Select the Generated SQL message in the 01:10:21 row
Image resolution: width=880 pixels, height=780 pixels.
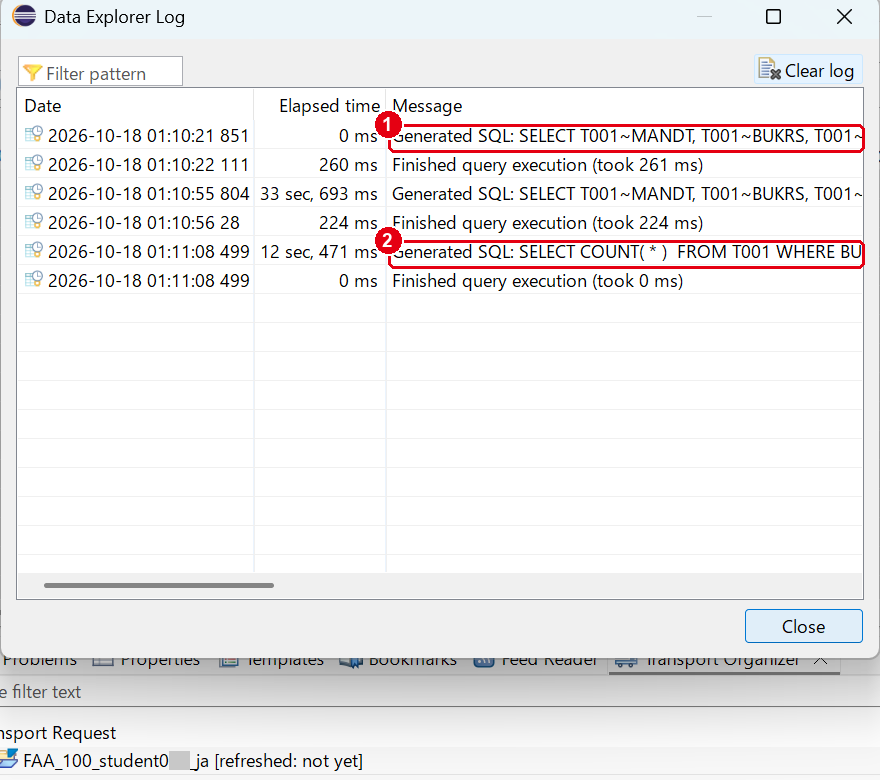point(627,136)
